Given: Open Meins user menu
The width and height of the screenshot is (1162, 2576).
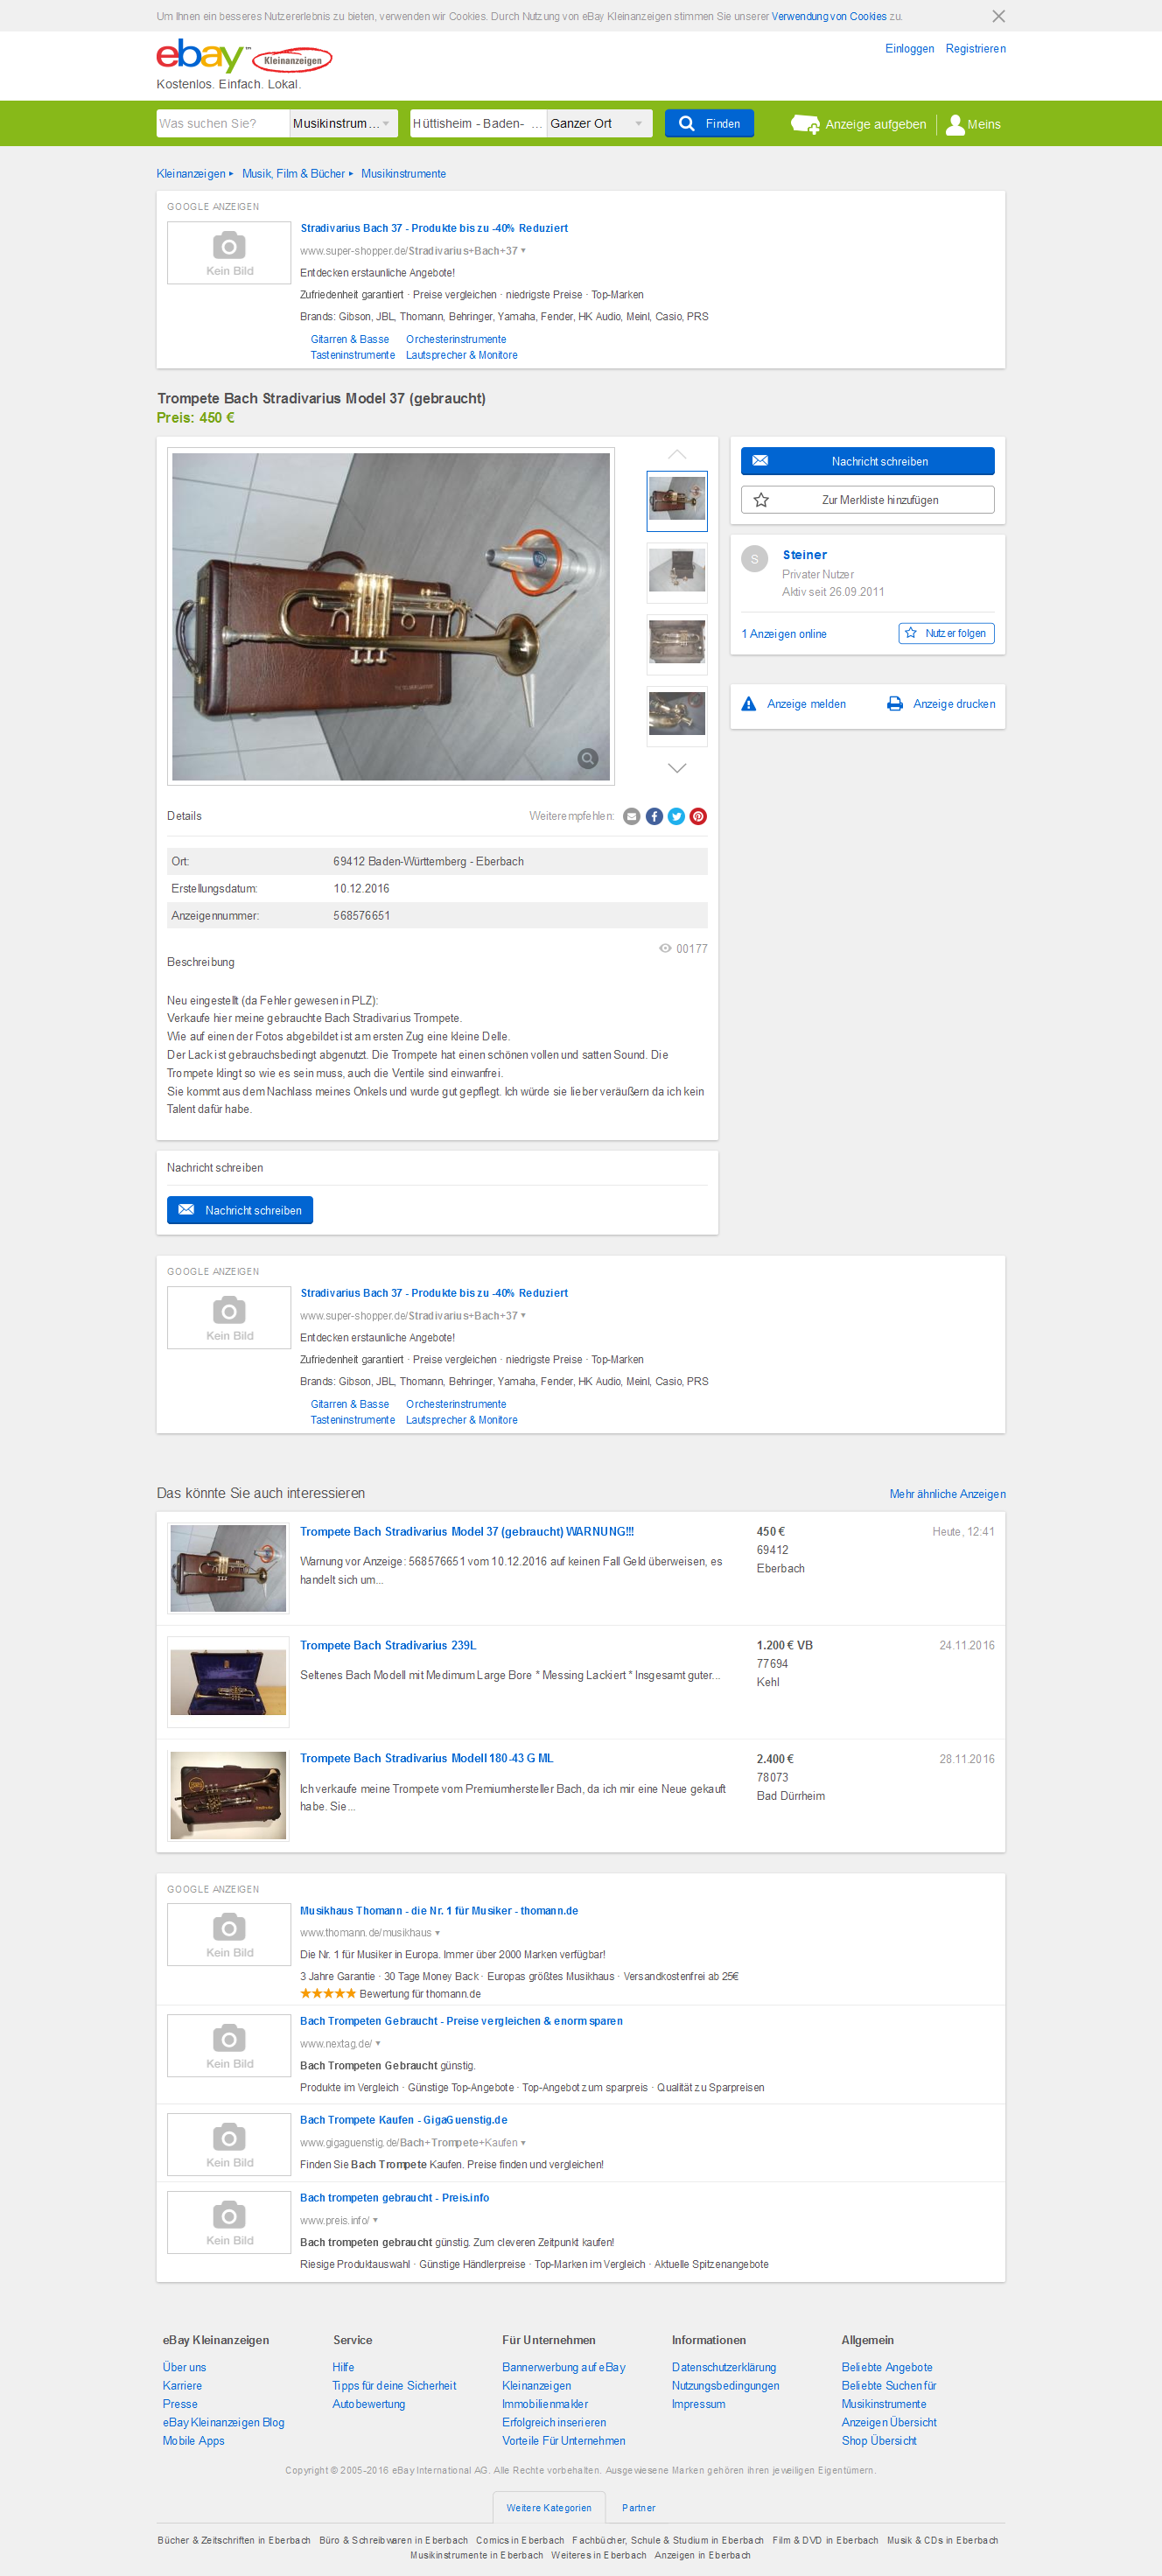Looking at the screenshot, I should 973,124.
